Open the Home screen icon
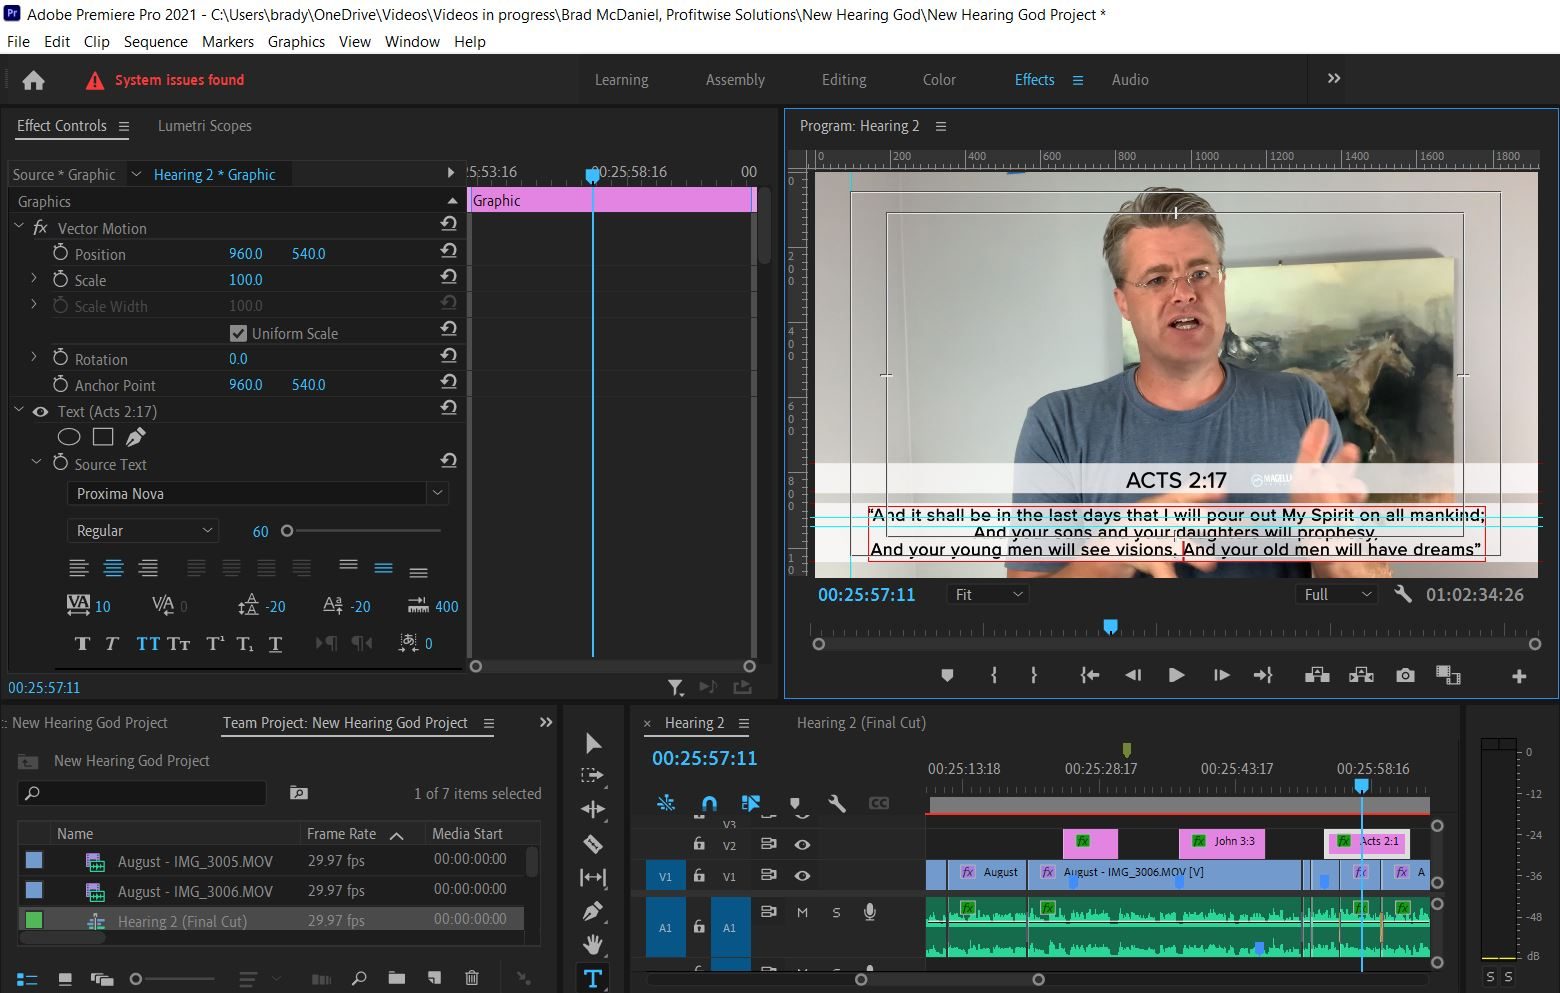Screen dimensions: 1560x993 (x=34, y=80)
